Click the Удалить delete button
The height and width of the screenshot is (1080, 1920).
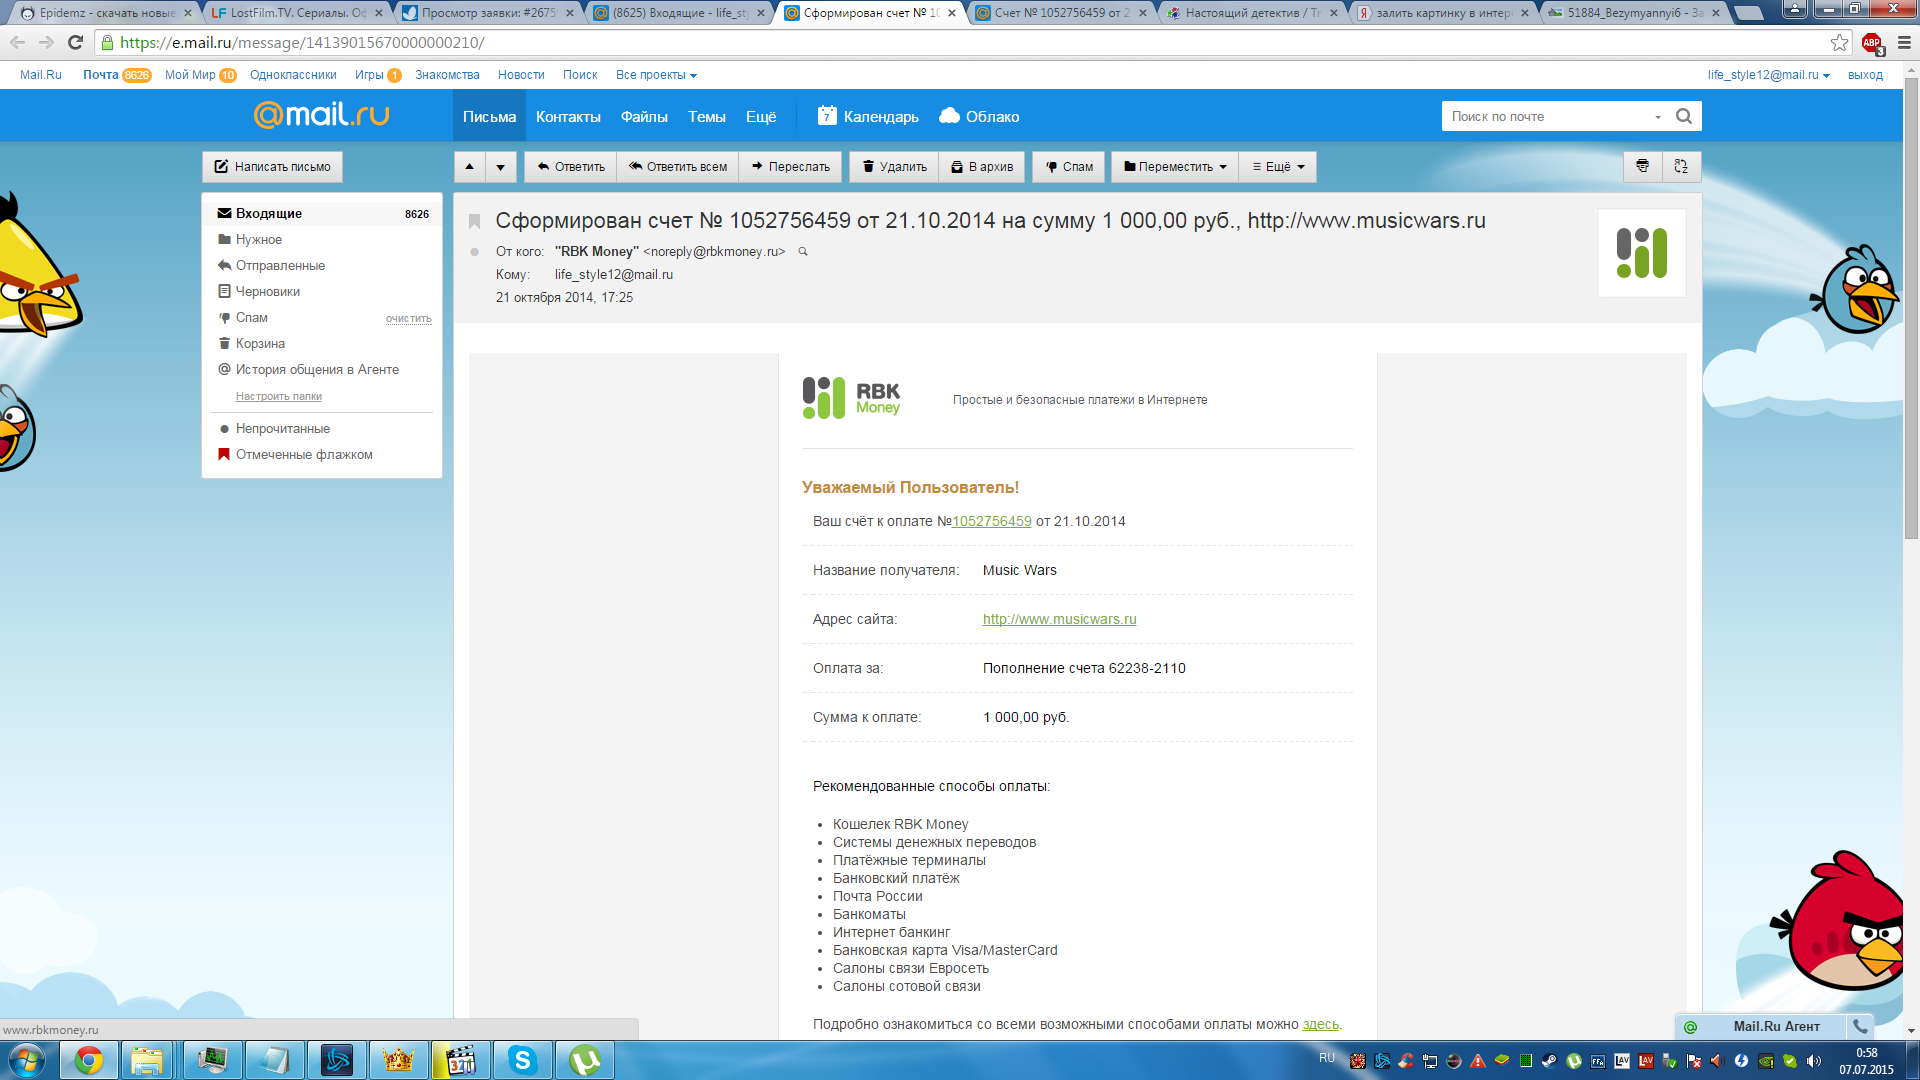894,167
